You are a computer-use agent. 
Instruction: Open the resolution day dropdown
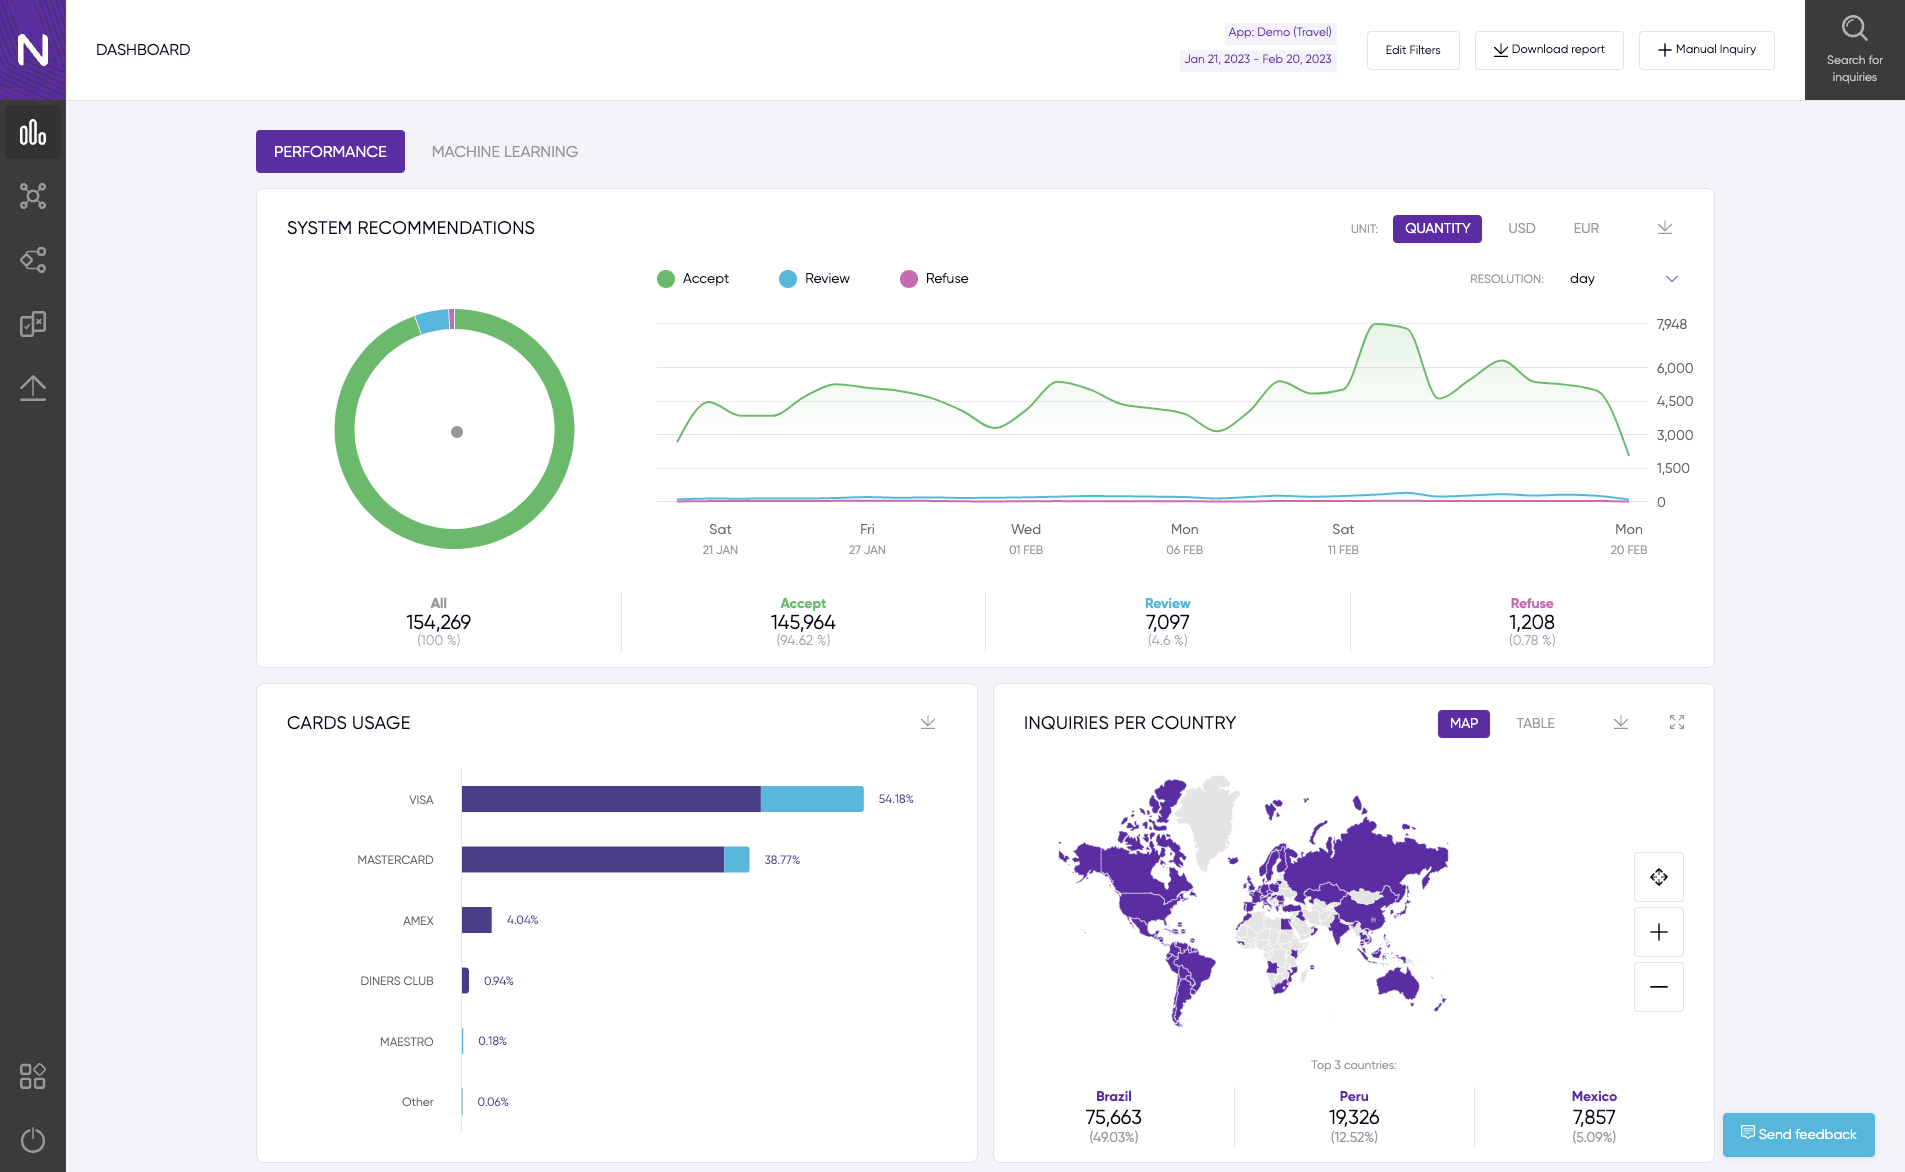(1623, 279)
